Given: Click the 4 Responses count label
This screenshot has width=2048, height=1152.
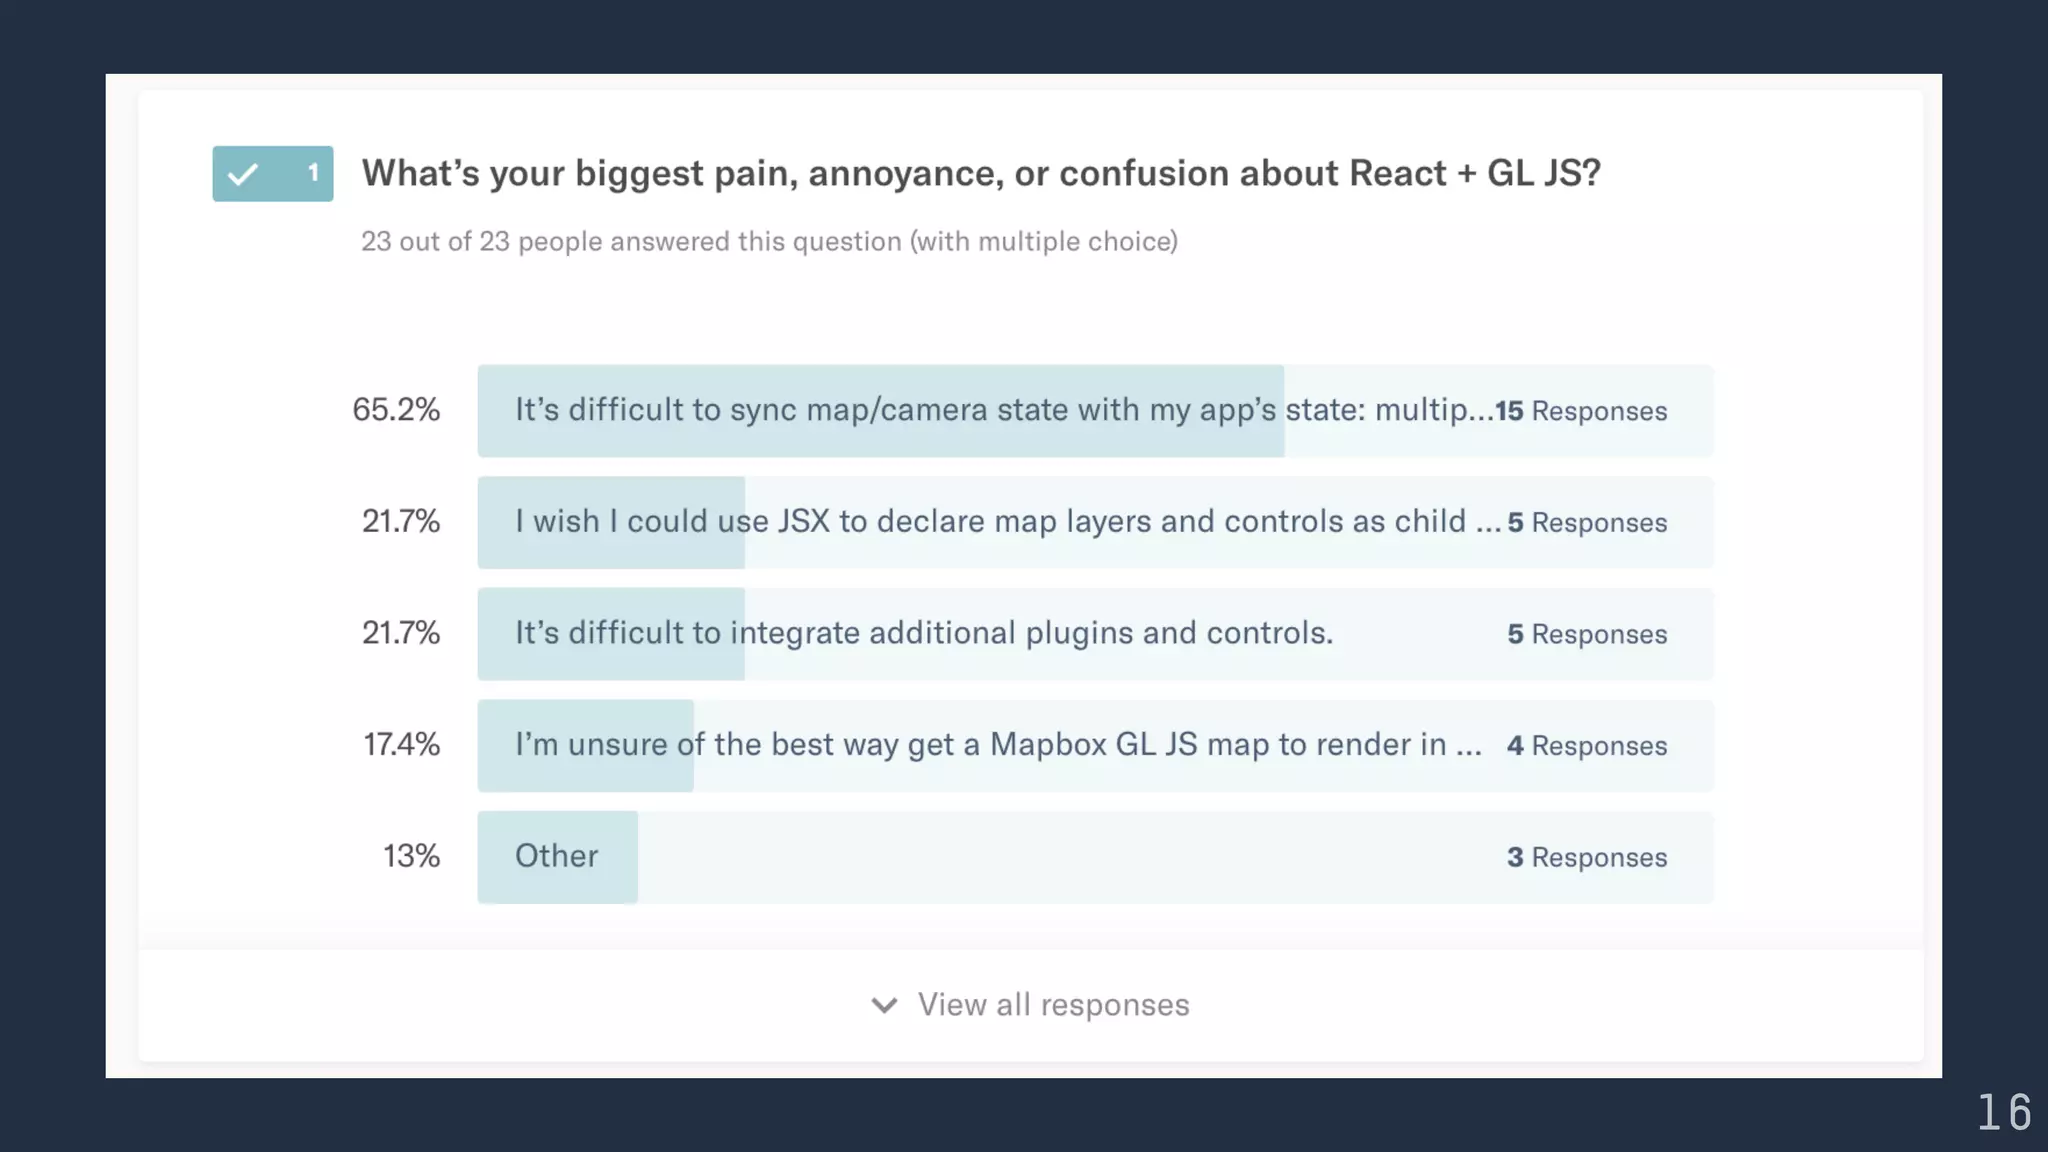Looking at the screenshot, I should click(x=1587, y=746).
